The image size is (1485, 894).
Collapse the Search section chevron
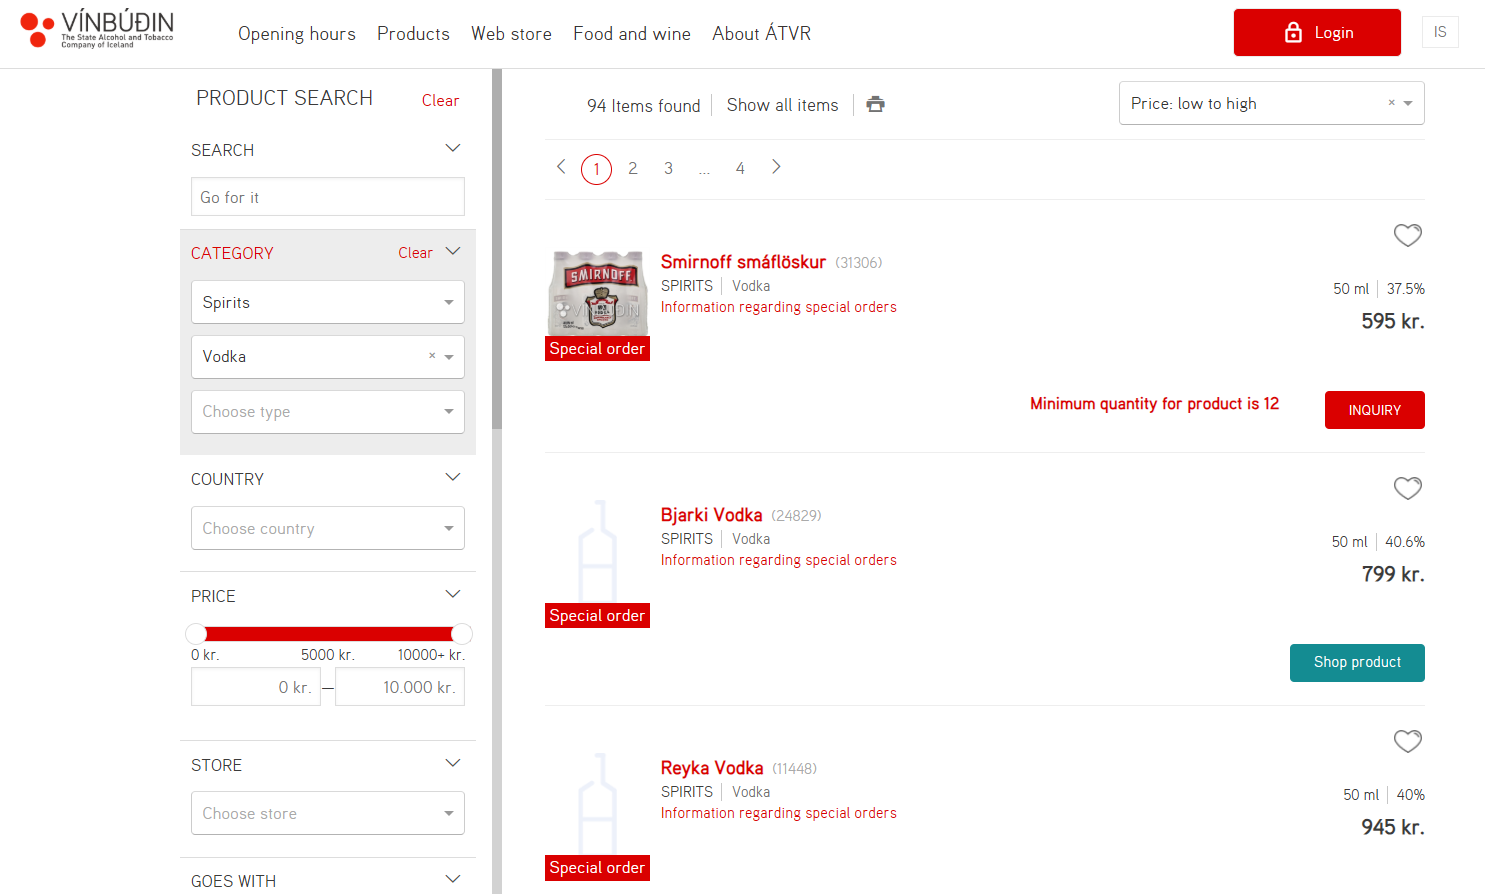click(452, 149)
